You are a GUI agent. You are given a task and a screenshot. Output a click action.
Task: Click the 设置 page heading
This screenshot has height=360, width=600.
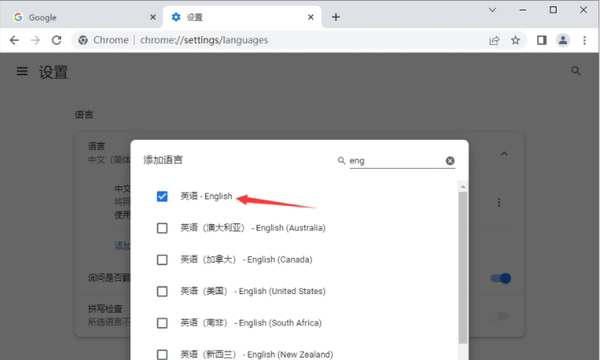[x=53, y=72]
